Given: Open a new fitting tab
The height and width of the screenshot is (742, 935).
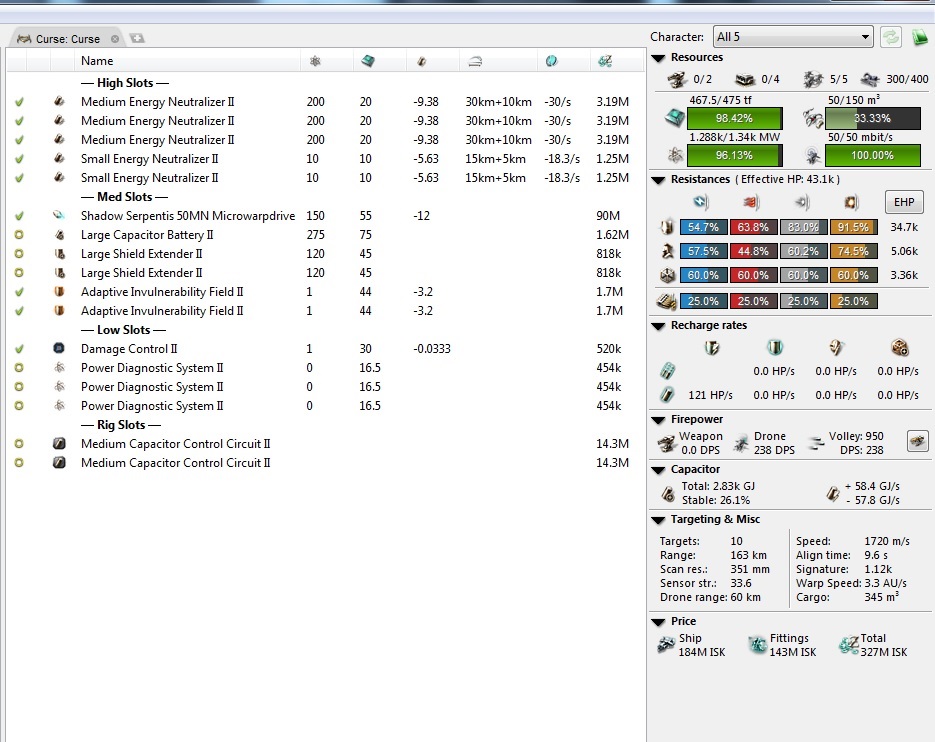Looking at the screenshot, I should (x=137, y=38).
